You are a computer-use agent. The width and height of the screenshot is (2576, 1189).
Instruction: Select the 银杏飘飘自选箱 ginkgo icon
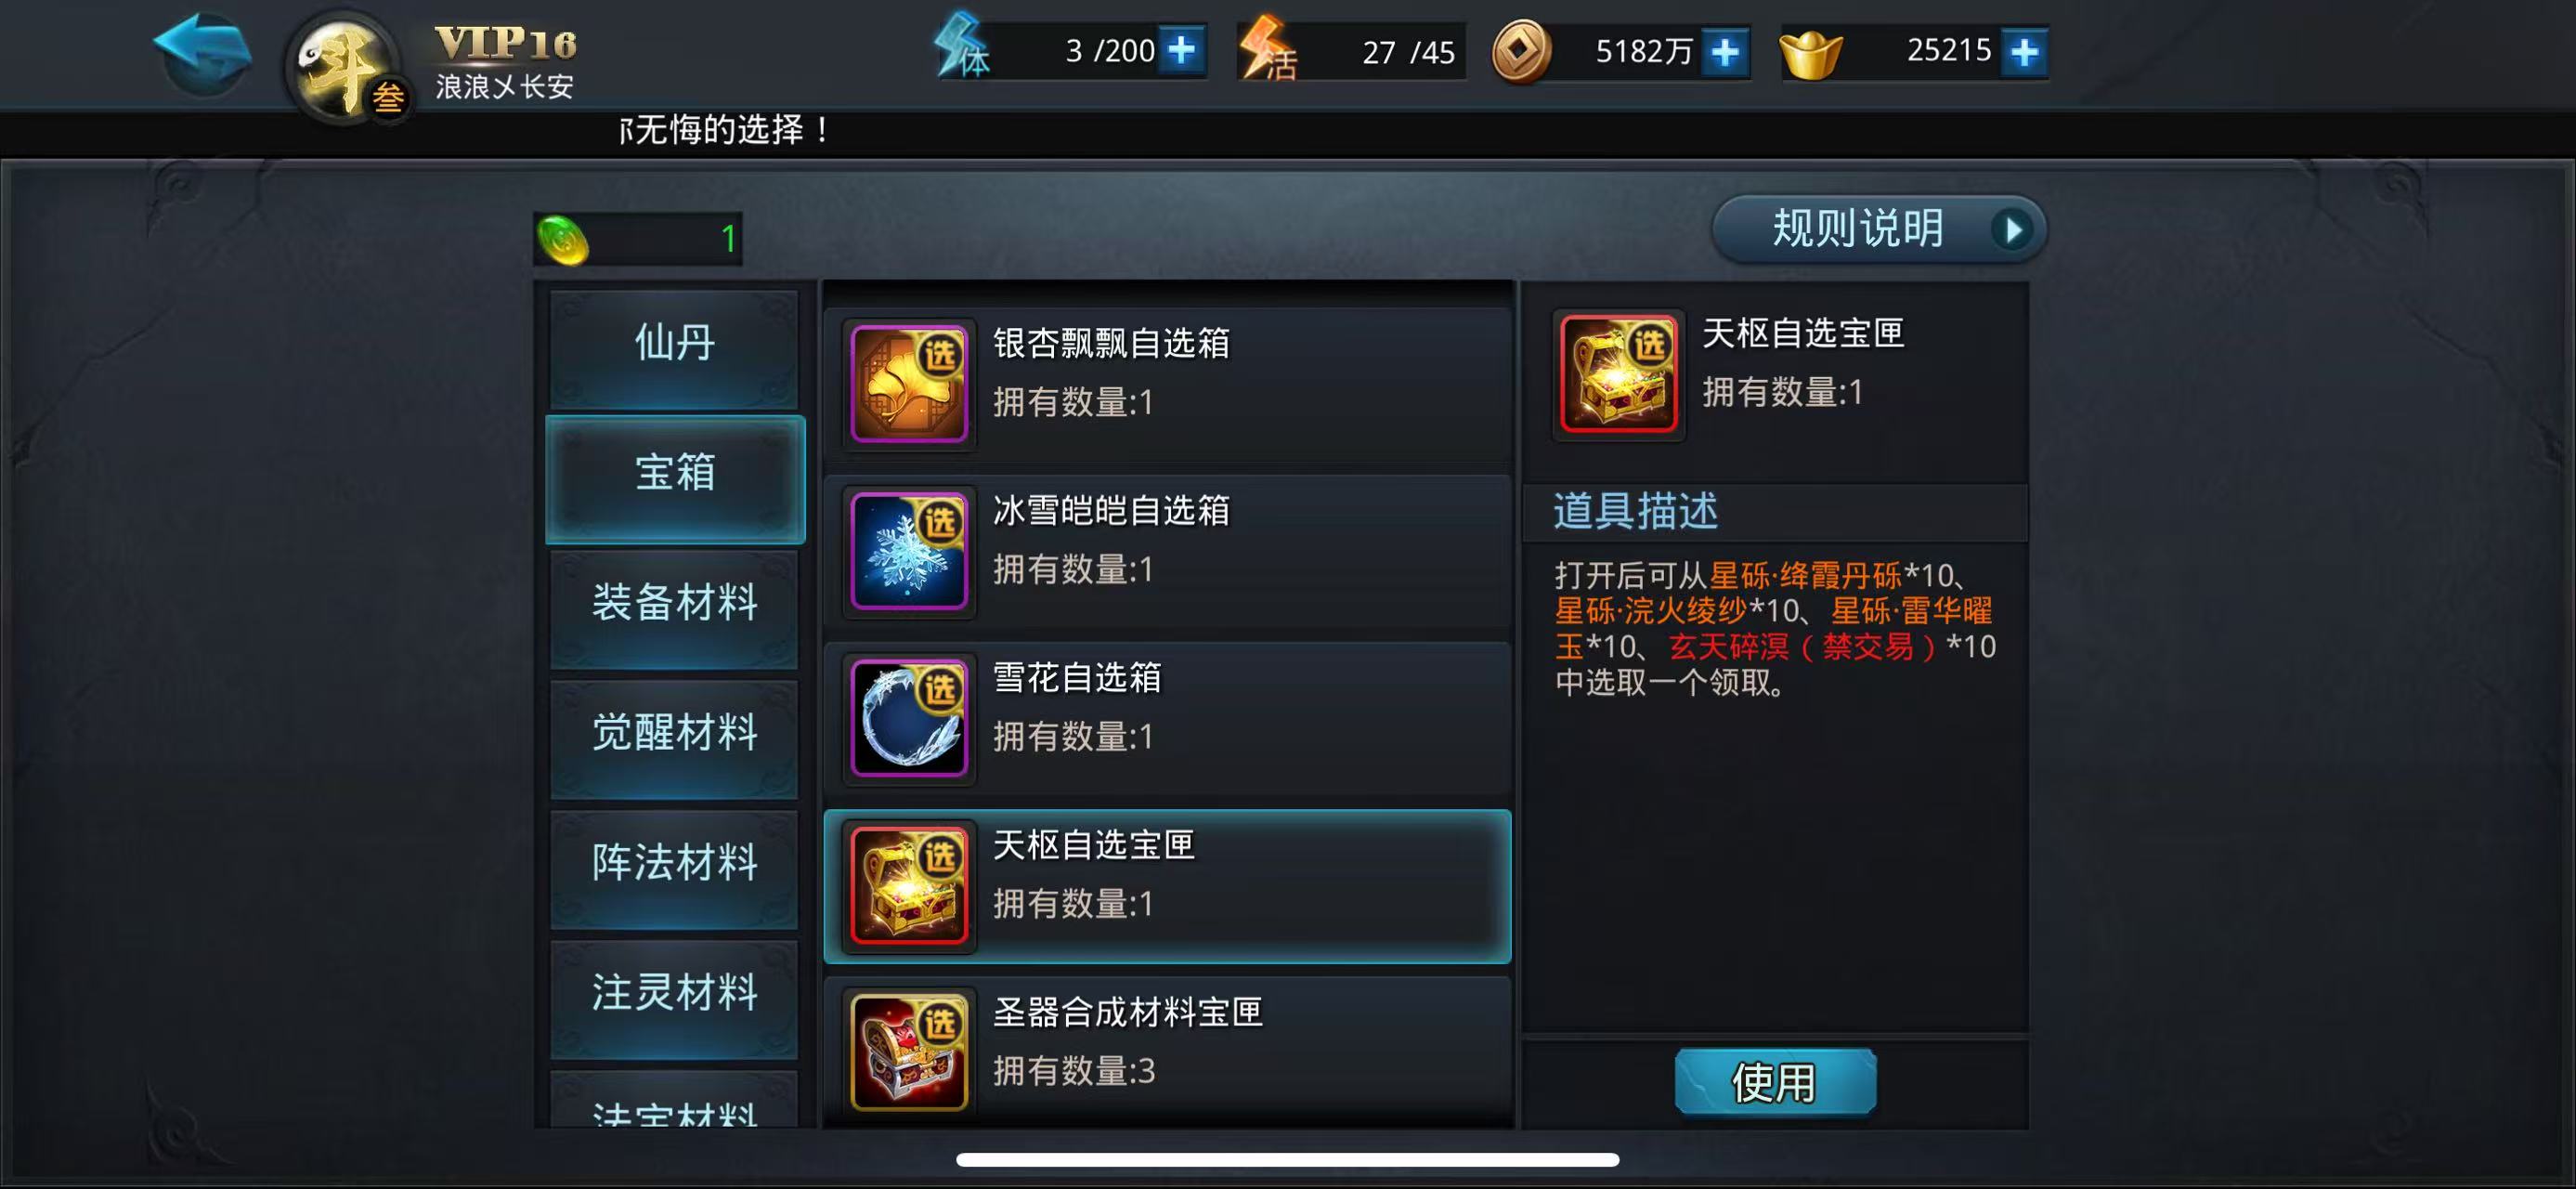908,384
